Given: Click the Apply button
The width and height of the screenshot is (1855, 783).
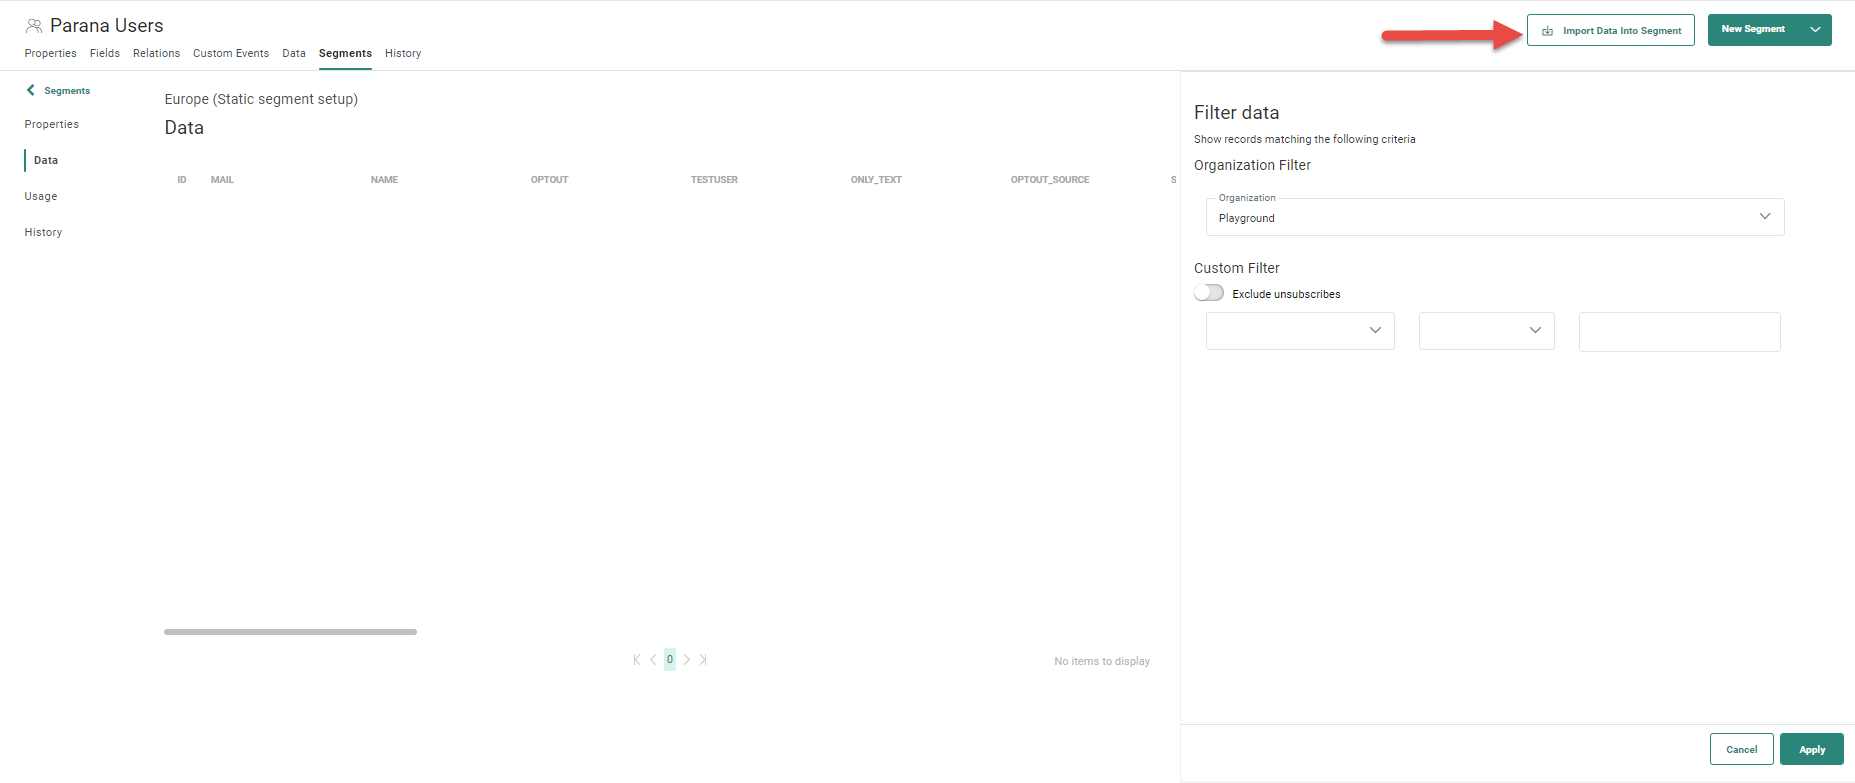Looking at the screenshot, I should [1811, 749].
